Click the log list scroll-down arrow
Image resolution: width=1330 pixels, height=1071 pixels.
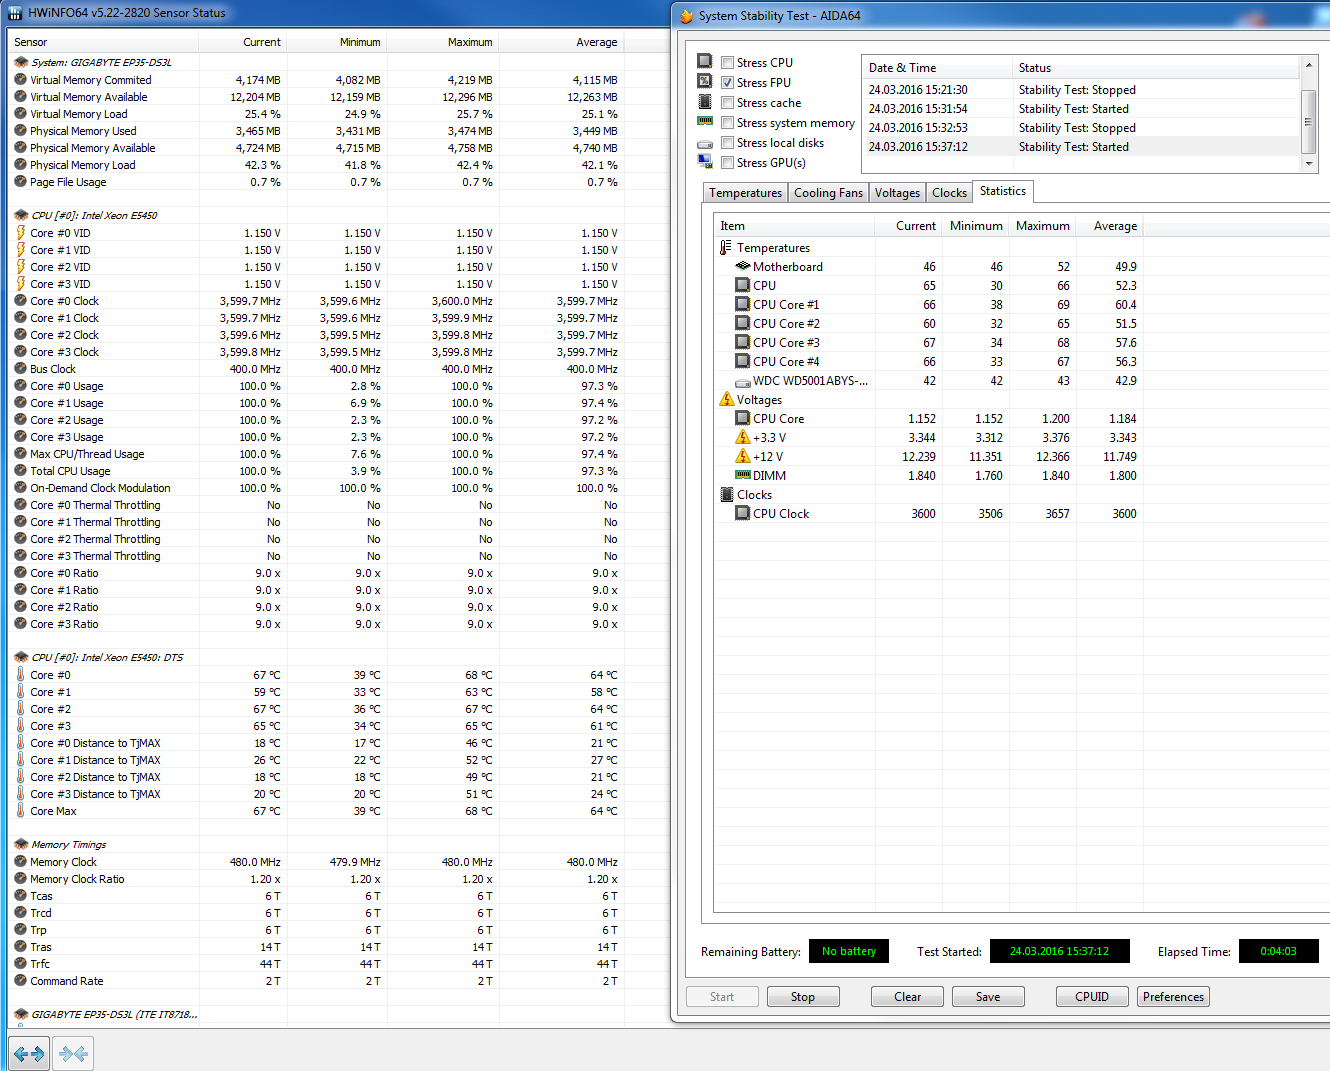(x=1308, y=163)
